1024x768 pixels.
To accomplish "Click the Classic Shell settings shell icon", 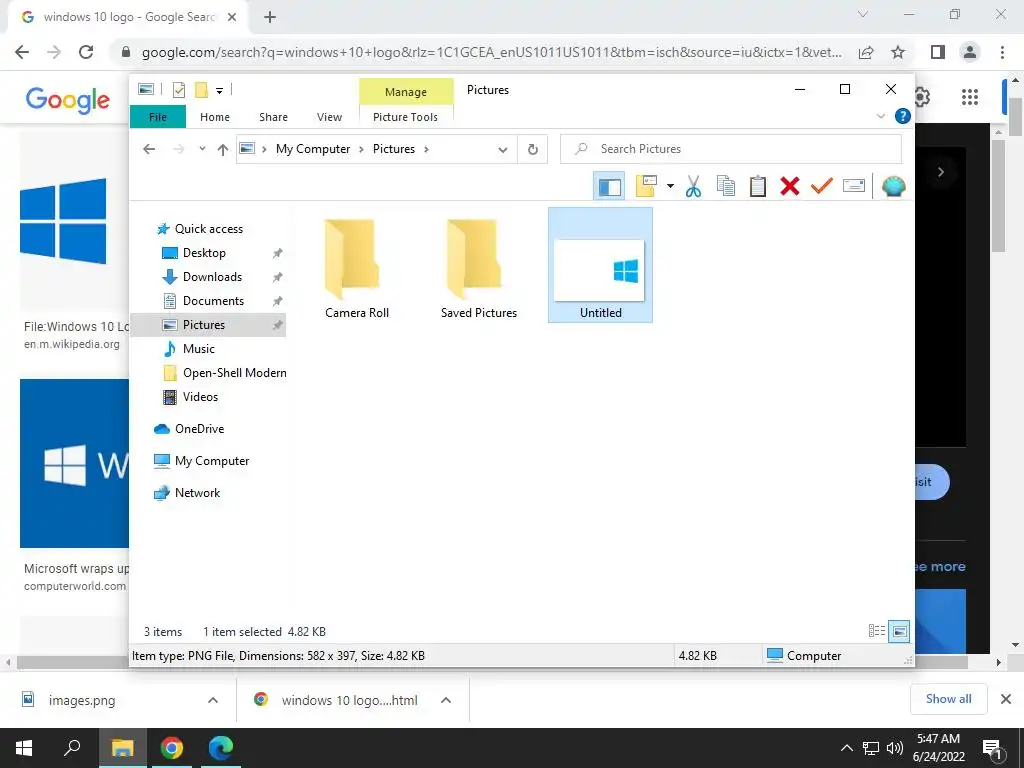I will 893,186.
